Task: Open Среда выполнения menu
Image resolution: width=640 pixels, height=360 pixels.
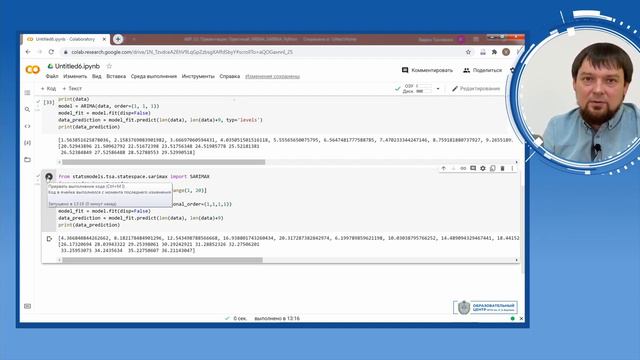Action: (153, 76)
